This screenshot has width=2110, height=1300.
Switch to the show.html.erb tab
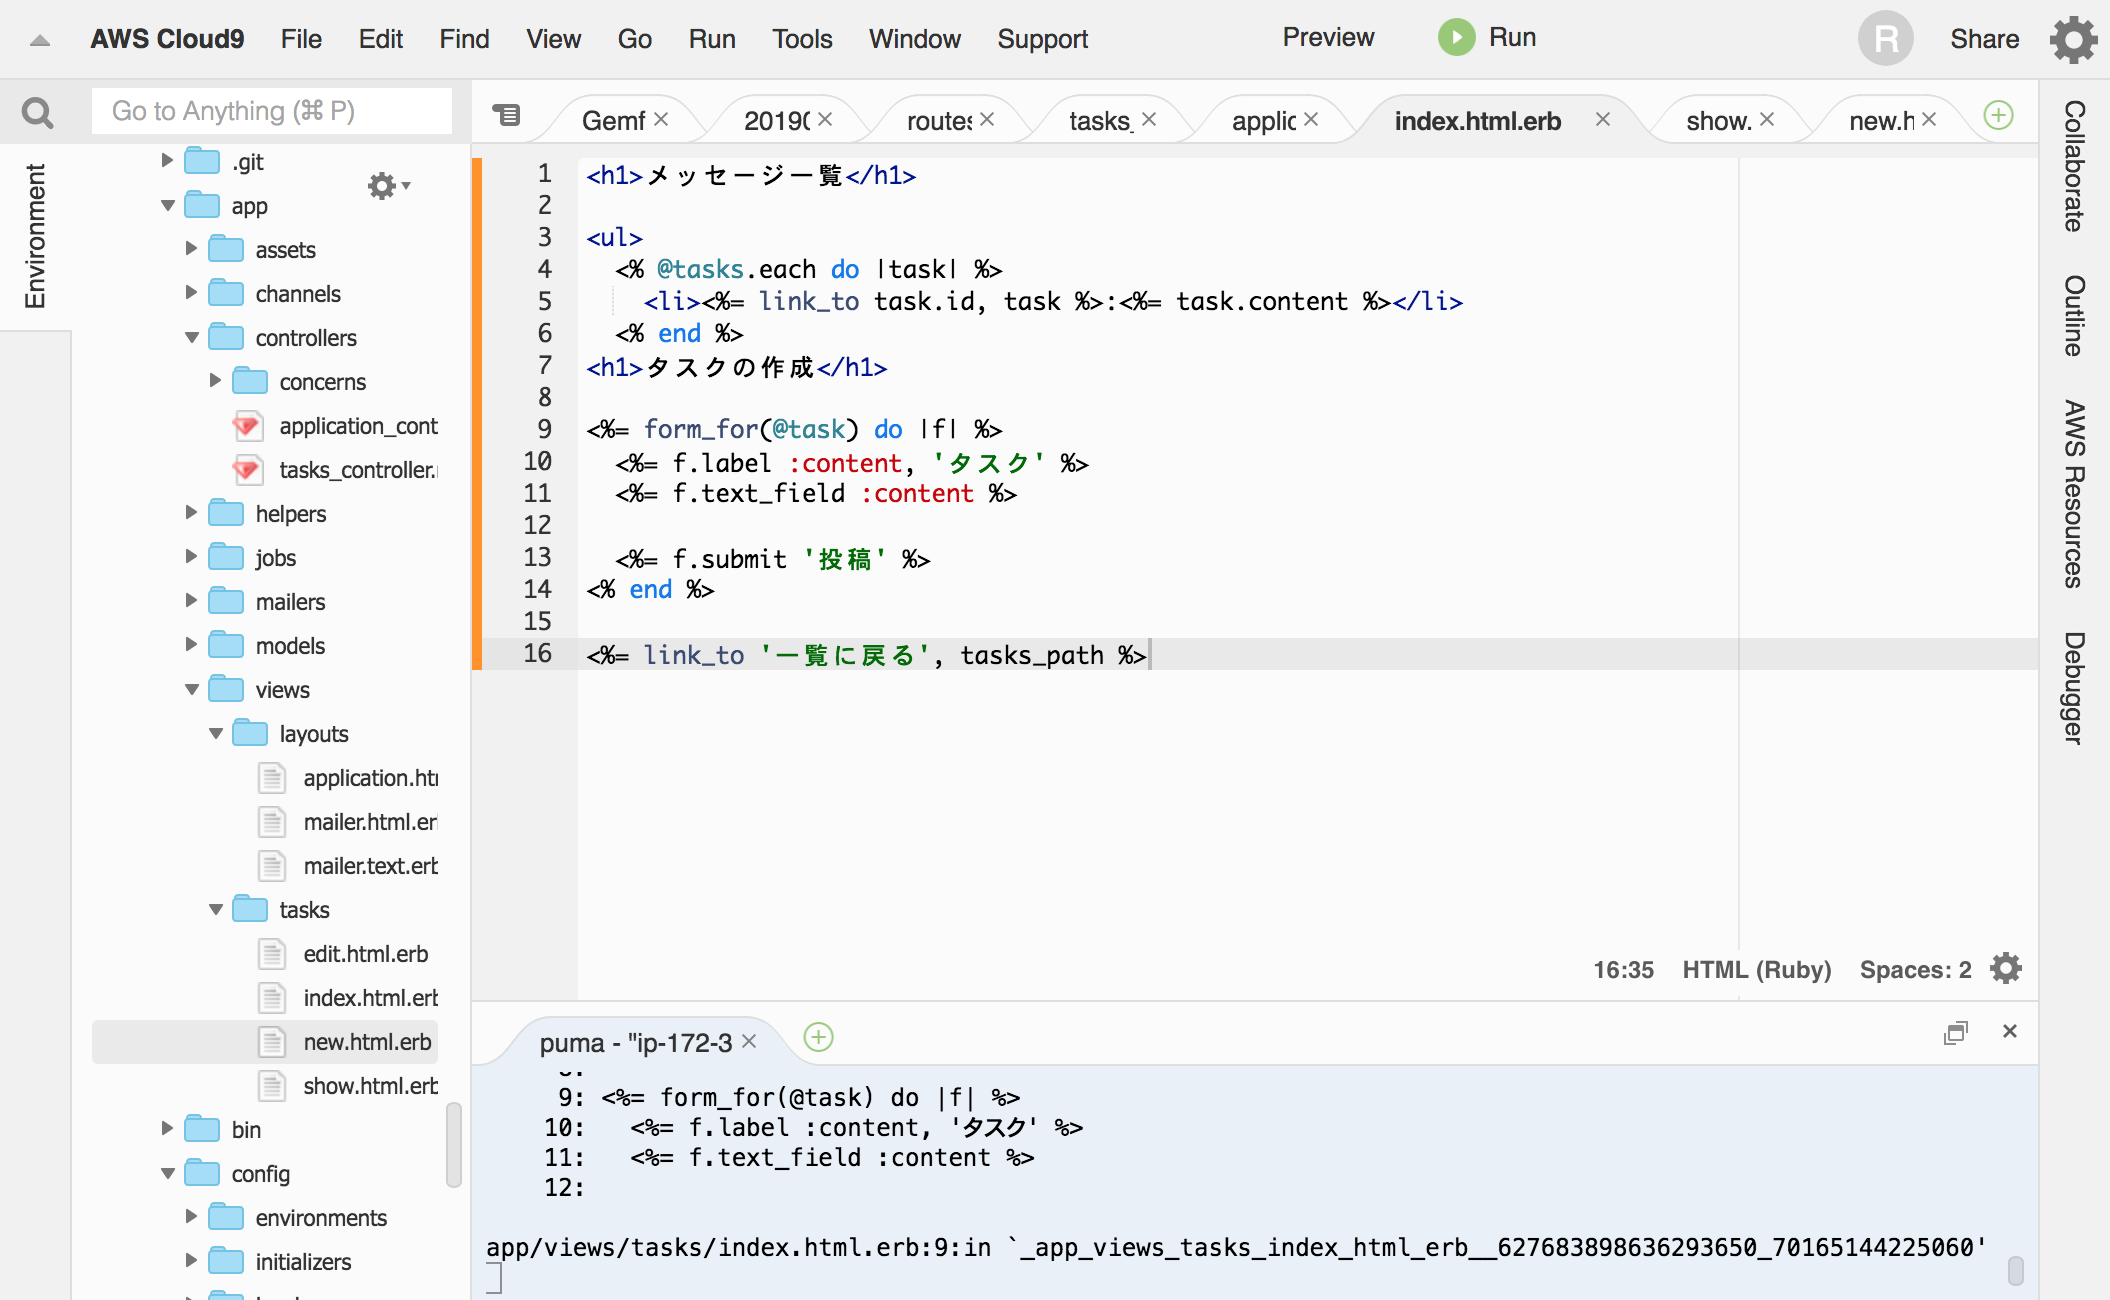coord(1717,121)
